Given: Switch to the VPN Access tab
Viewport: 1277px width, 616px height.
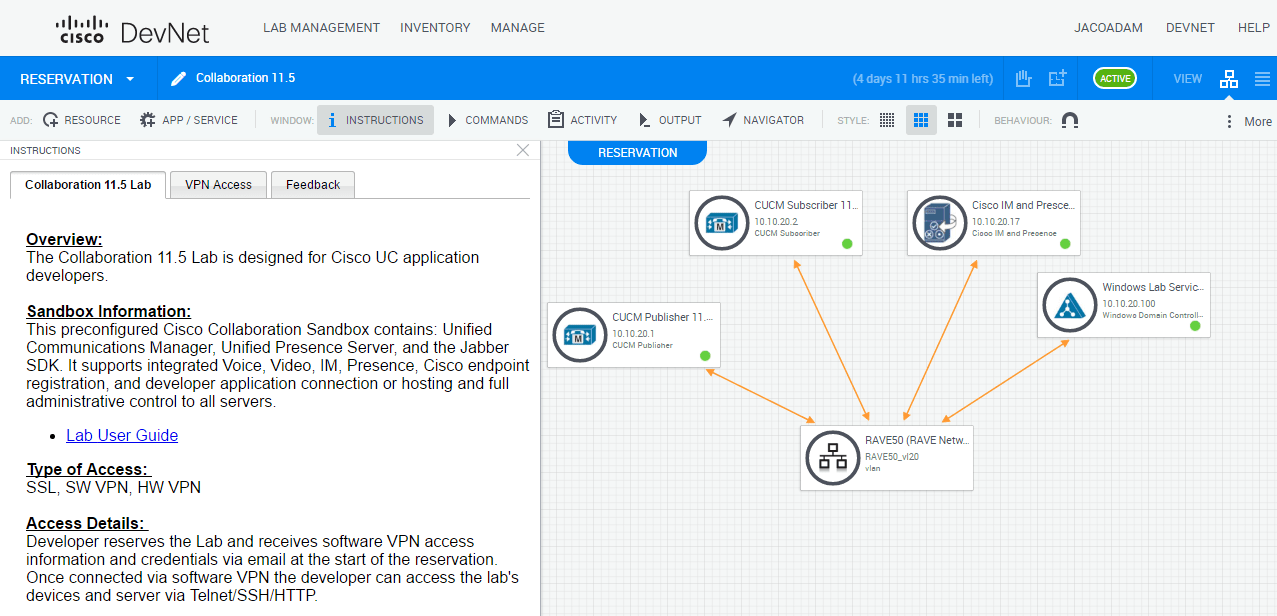Looking at the screenshot, I should 217,185.
